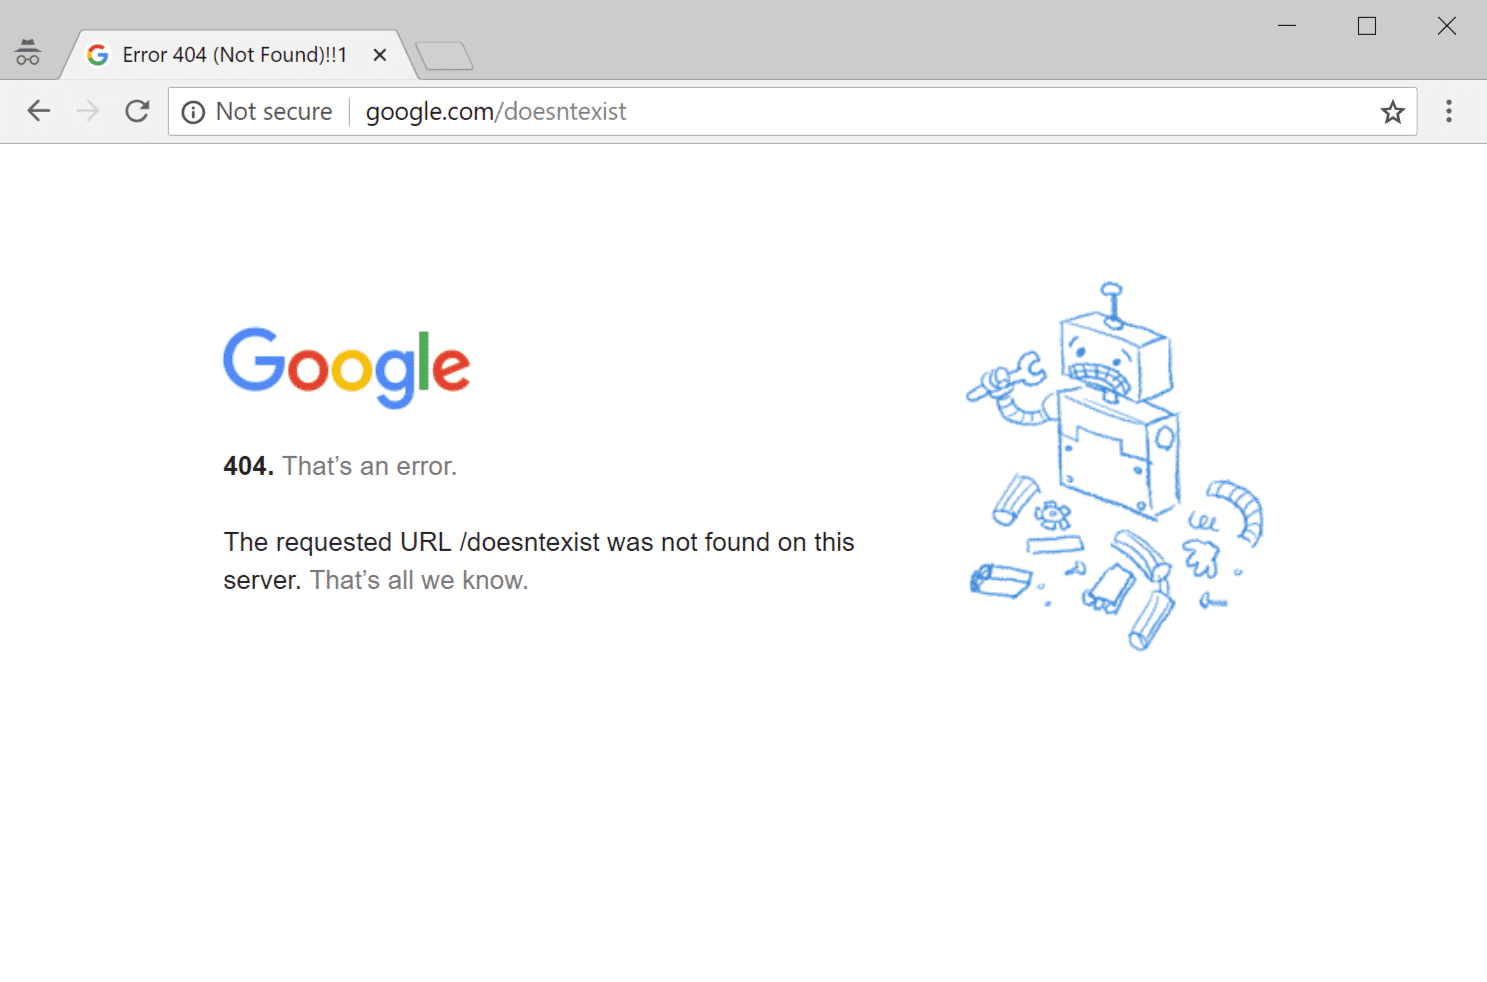1487x982 pixels.
Task: Select the URL text google.com/doesntexist
Action: point(494,111)
